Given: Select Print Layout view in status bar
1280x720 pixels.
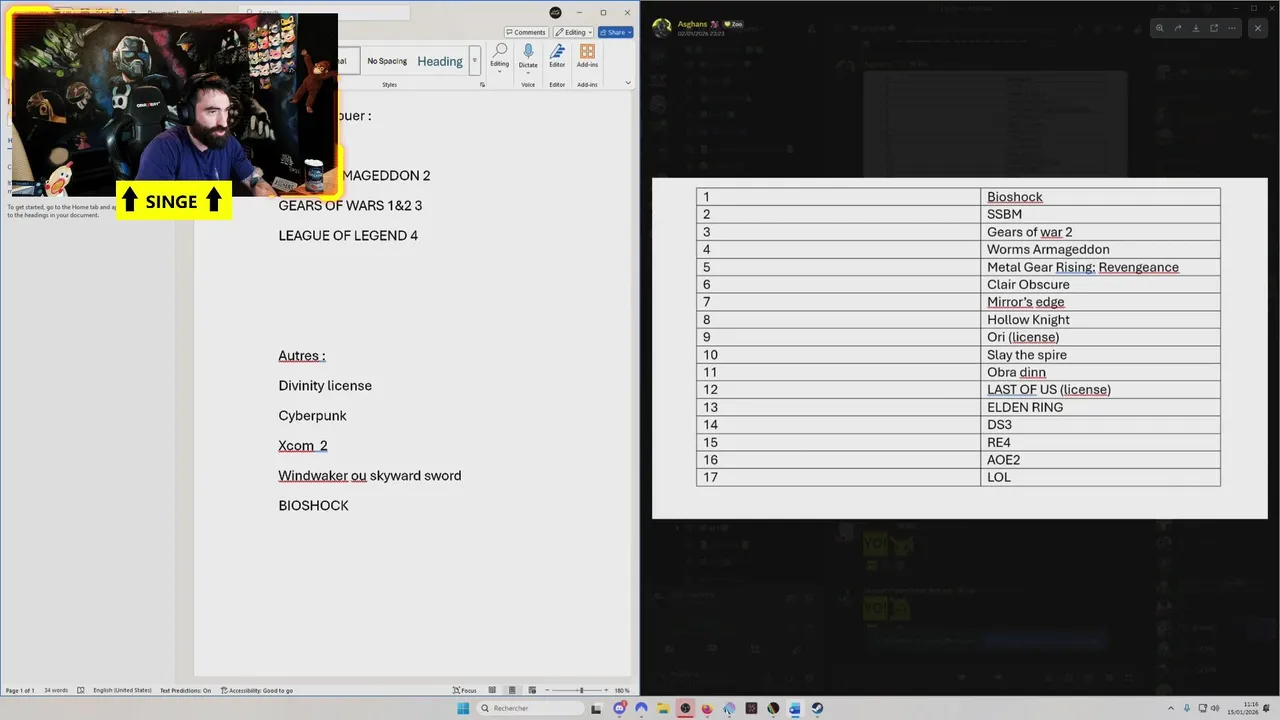Looking at the screenshot, I should click(512, 690).
